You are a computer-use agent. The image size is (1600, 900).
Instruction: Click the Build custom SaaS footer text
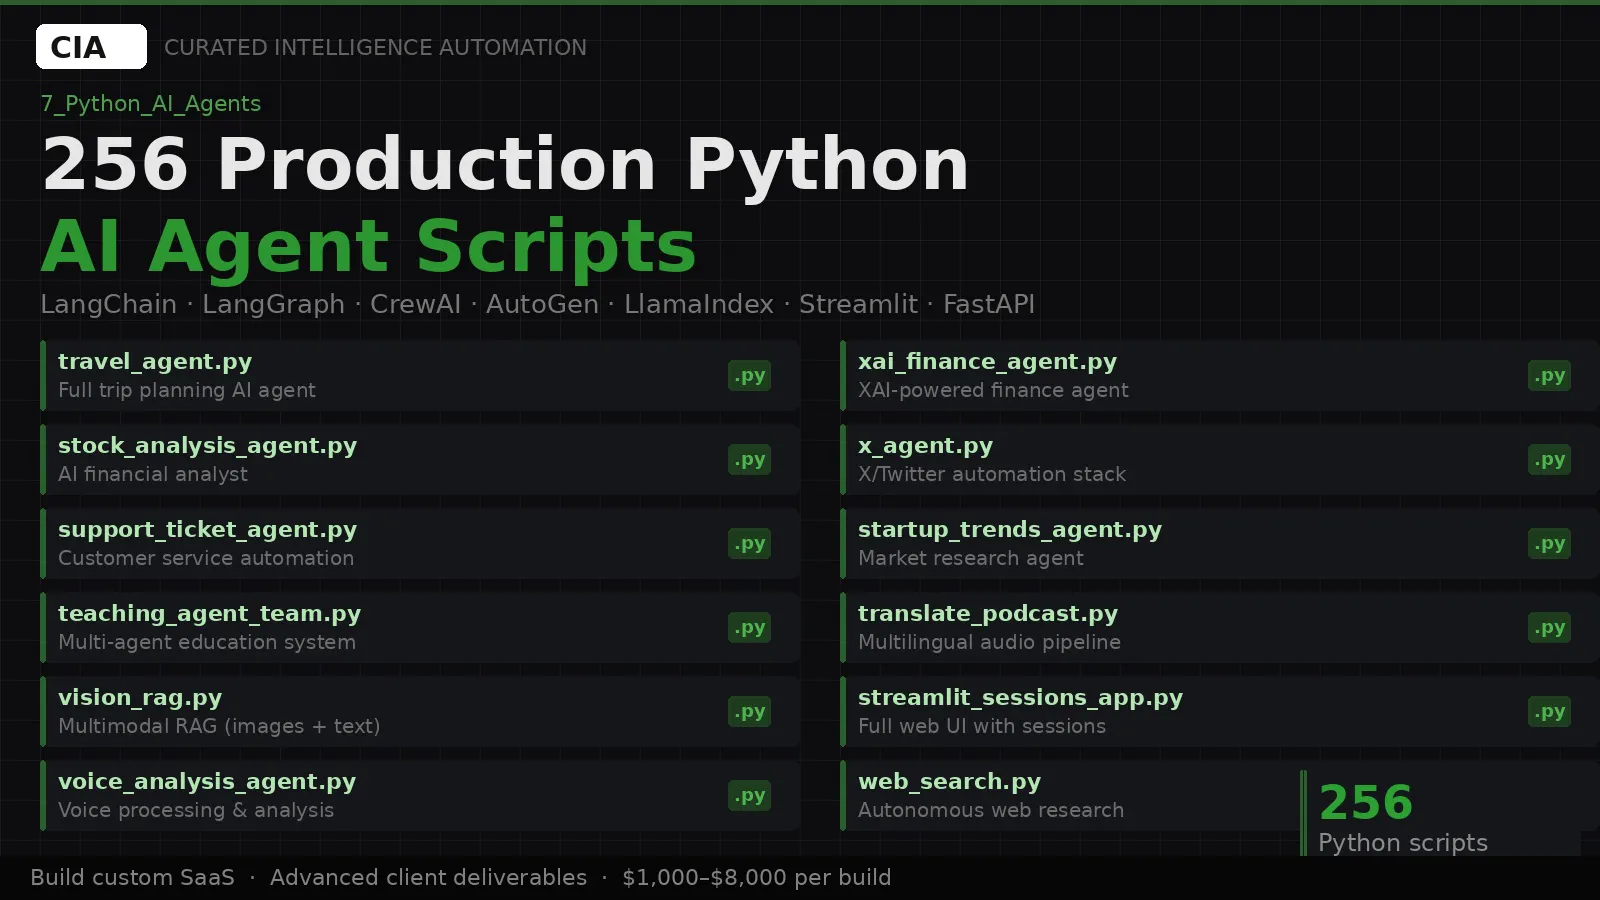point(132,878)
